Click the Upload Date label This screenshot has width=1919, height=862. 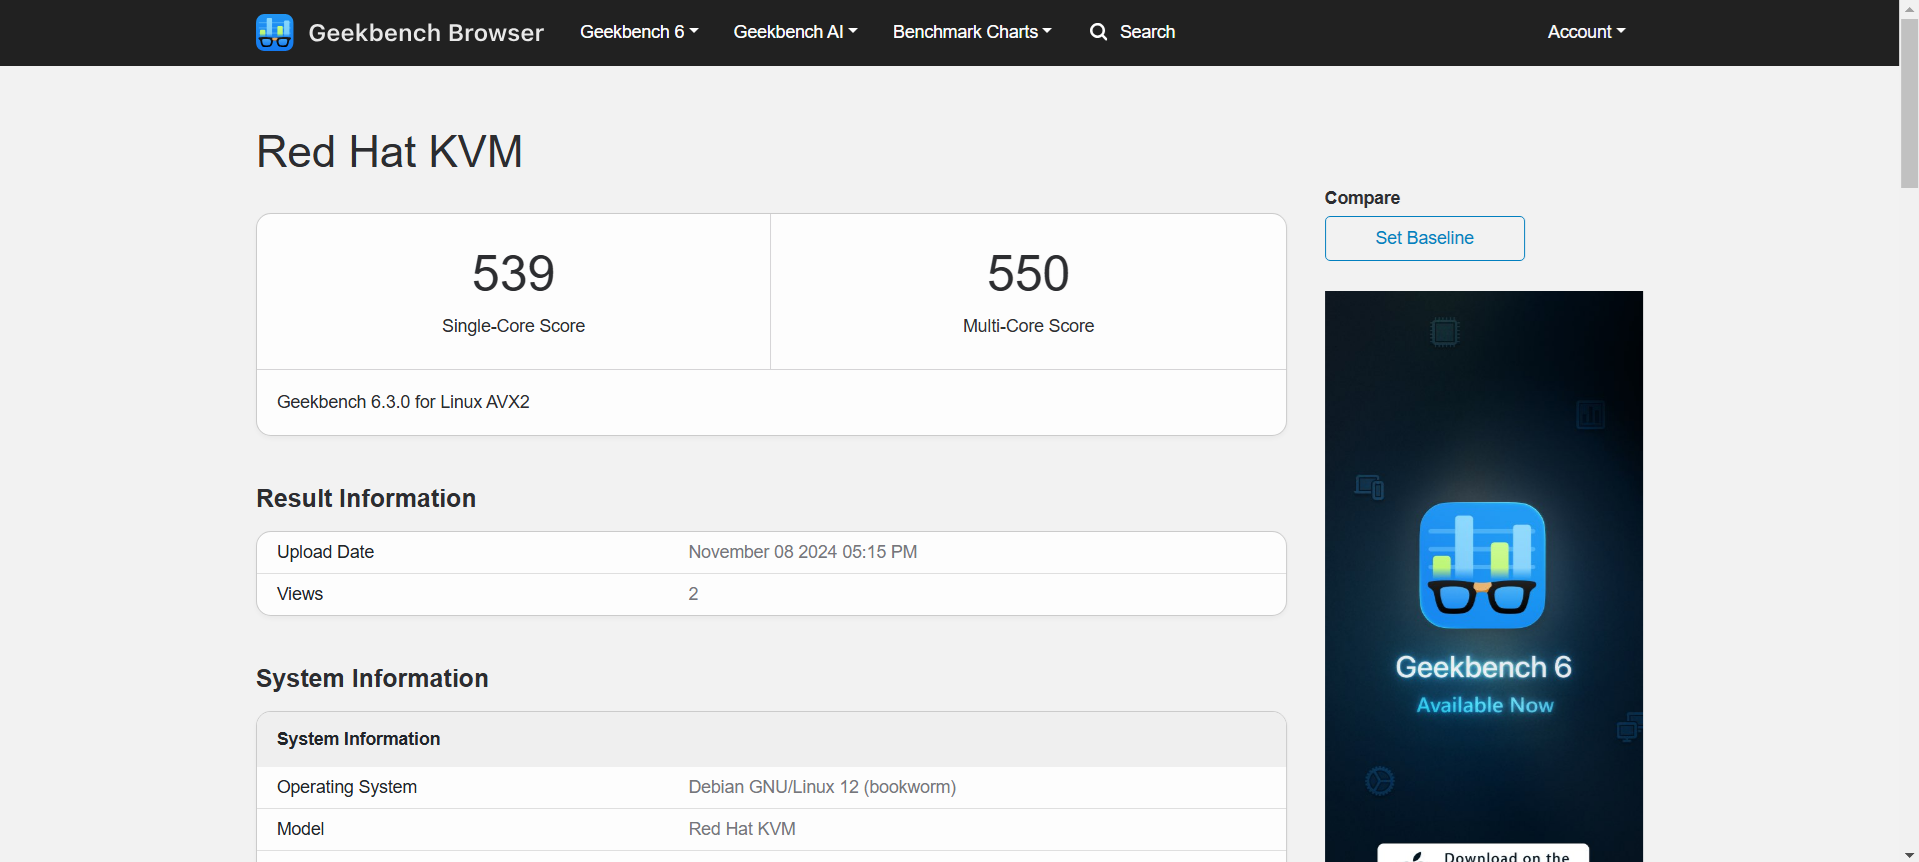pyautogui.click(x=325, y=552)
